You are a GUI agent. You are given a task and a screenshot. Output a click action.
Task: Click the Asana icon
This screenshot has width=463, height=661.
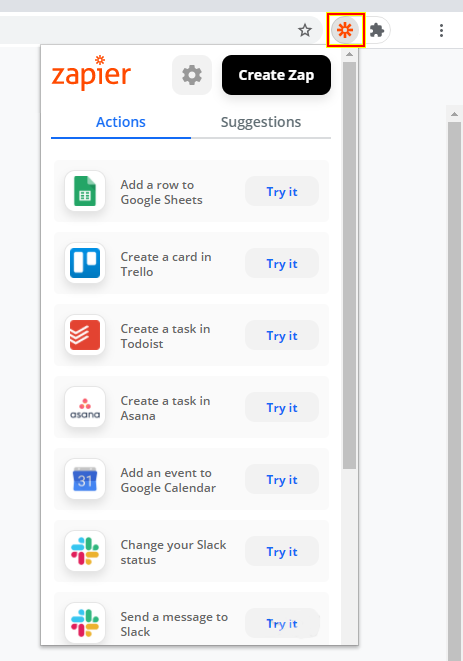point(85,407)
